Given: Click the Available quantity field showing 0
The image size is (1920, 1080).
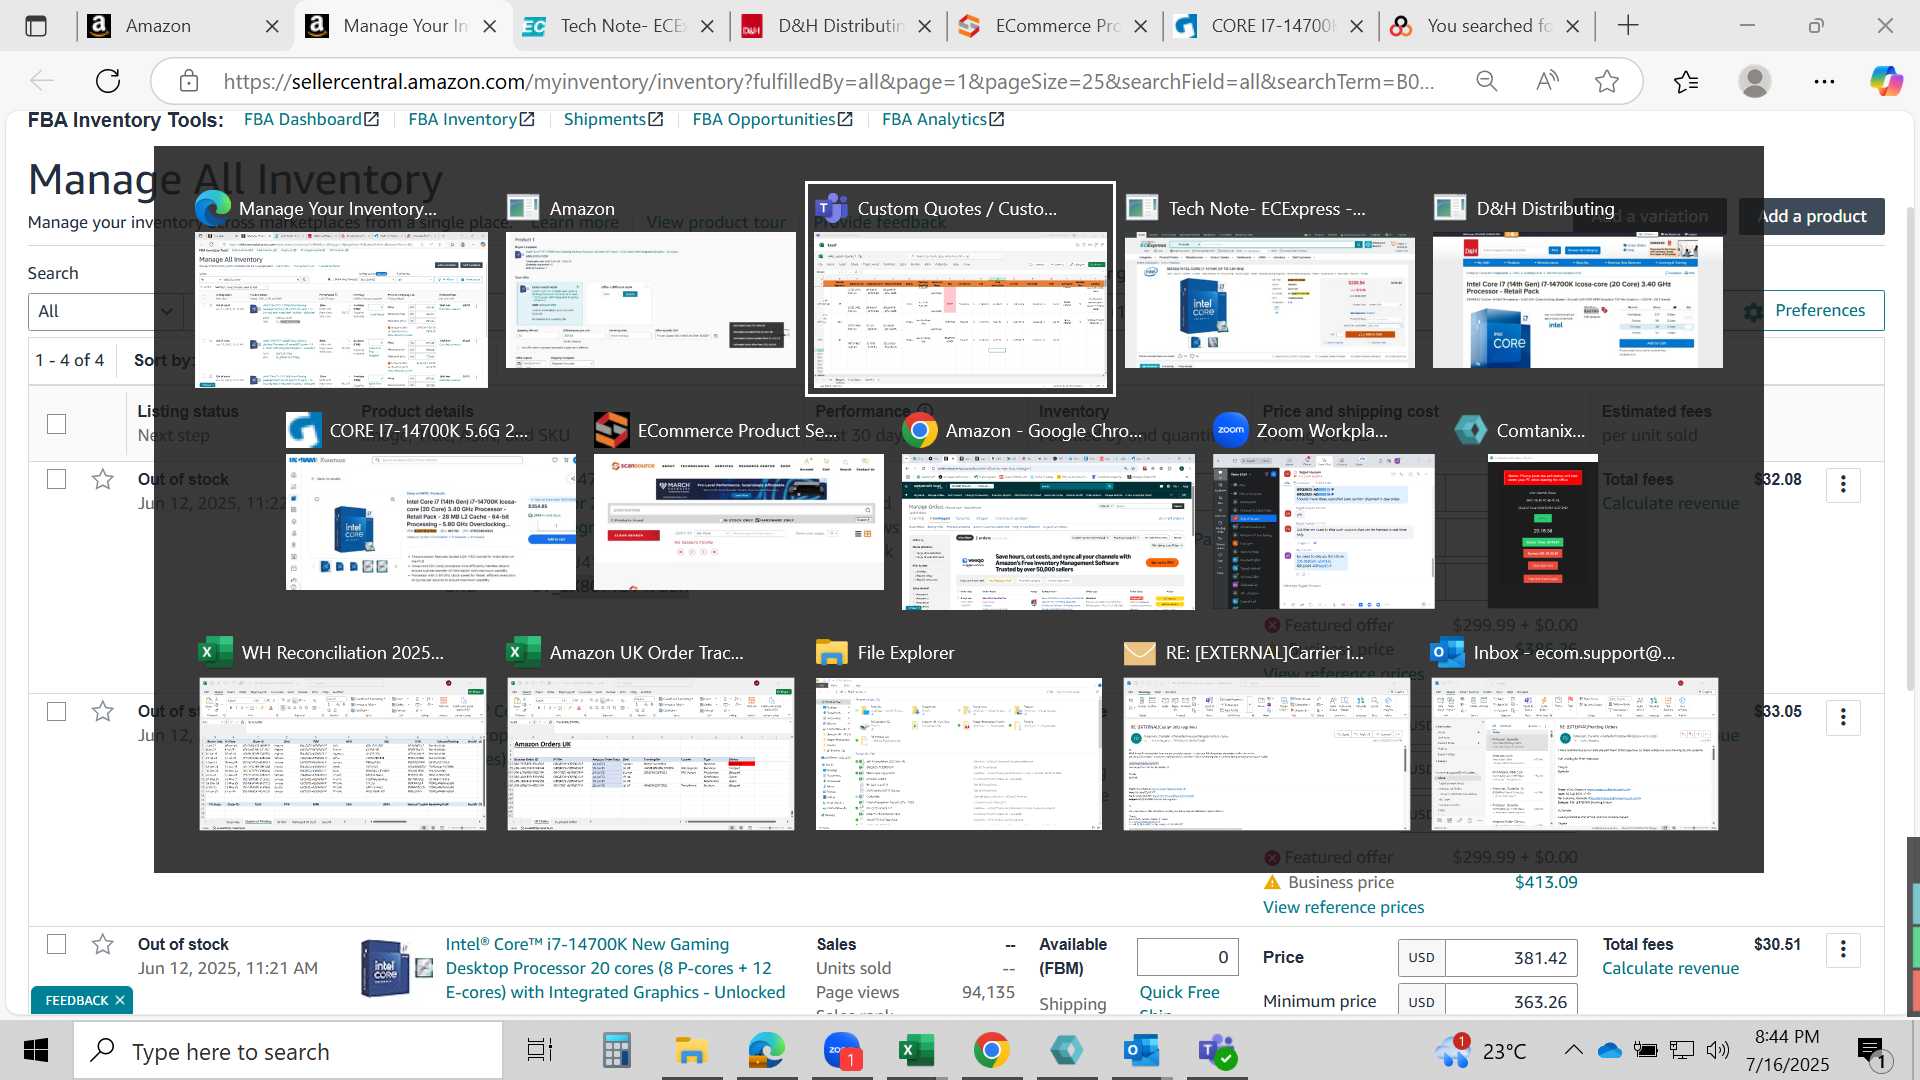Looking at the screenshot, I should [x=1188, y=958].
